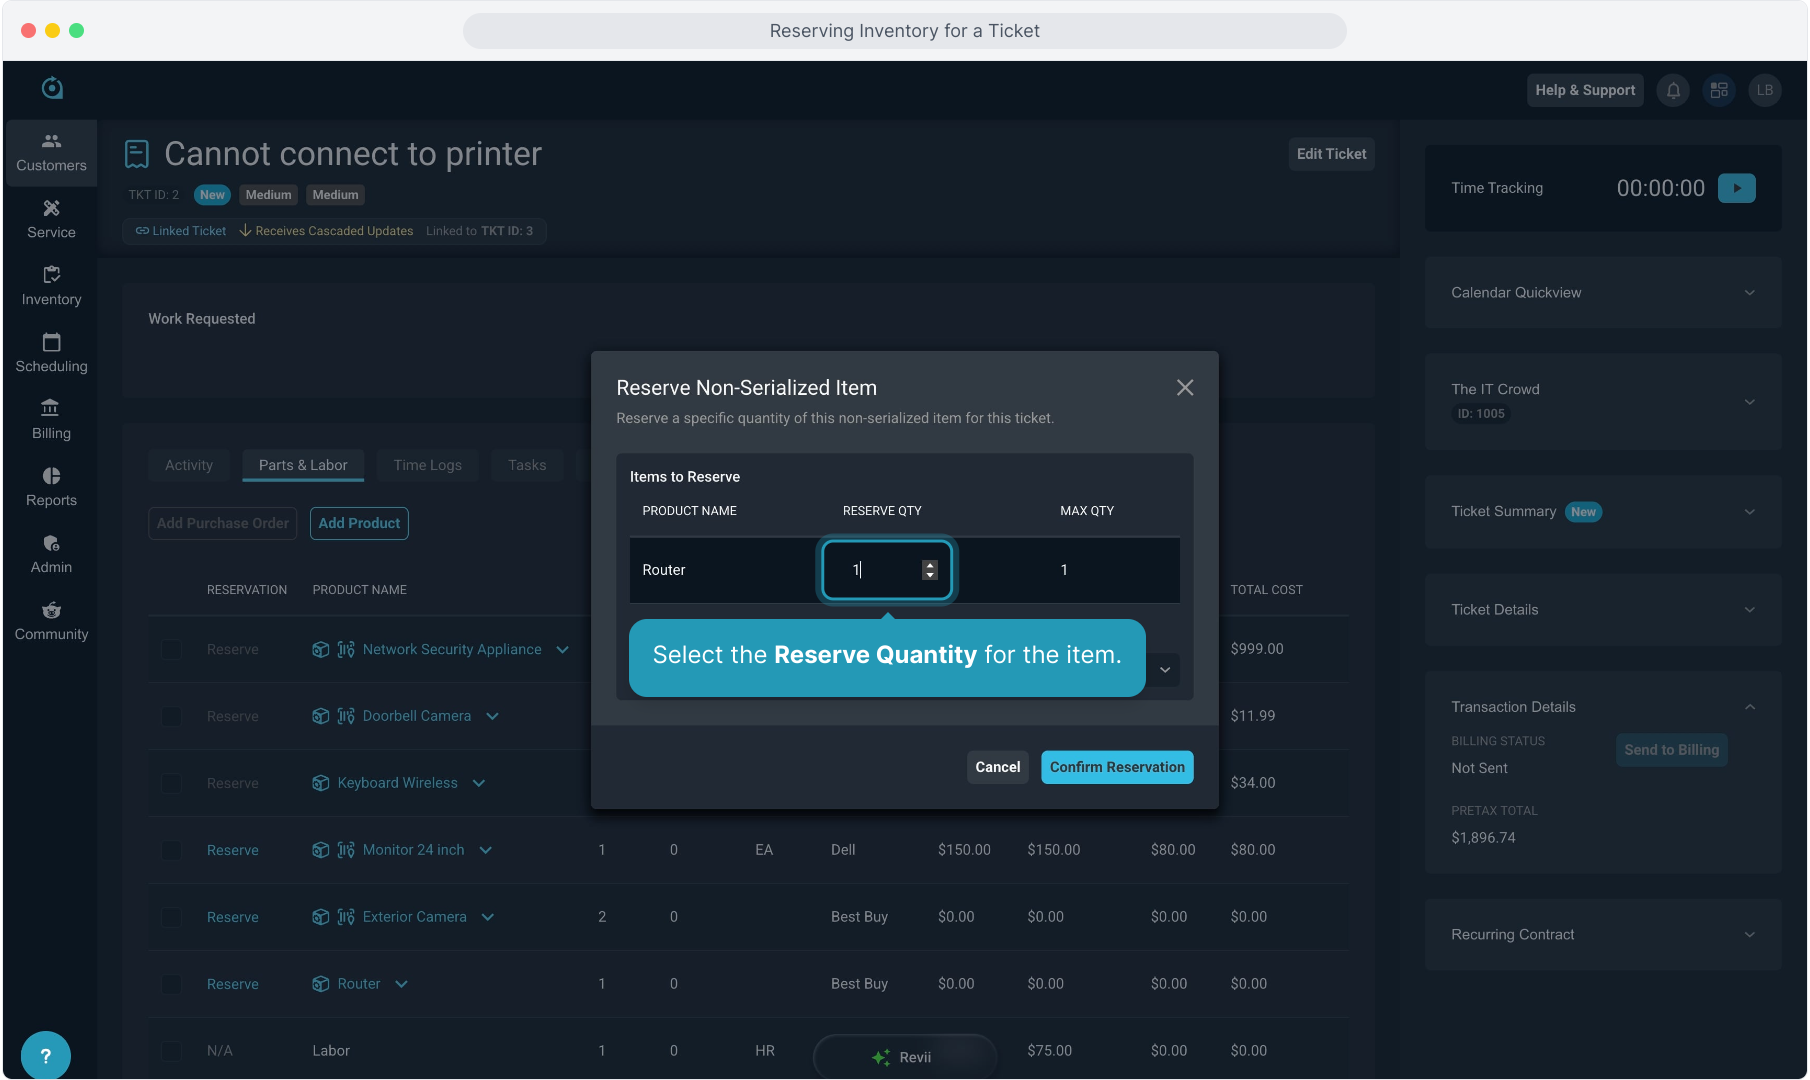Screen dimensions: 1810x1080
Task: Check the Monitor 24 inch row checkbox
Action: click(172, 850)
